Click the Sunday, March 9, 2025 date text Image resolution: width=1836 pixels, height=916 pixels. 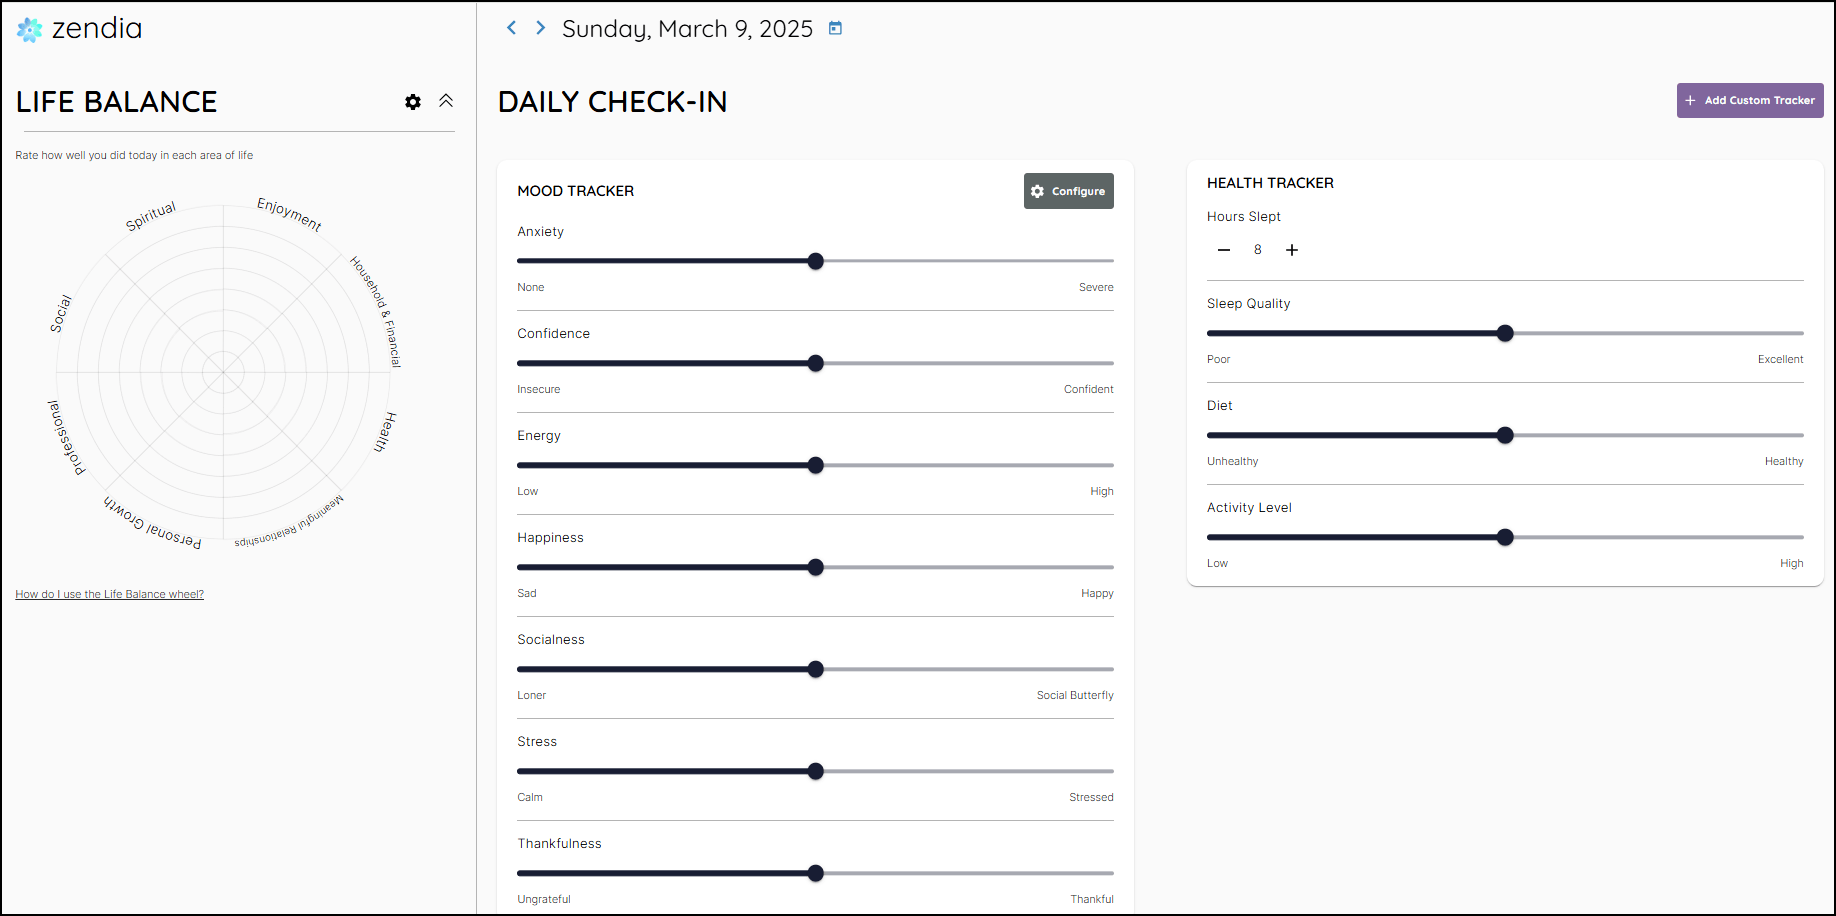(x=687, y=29)
